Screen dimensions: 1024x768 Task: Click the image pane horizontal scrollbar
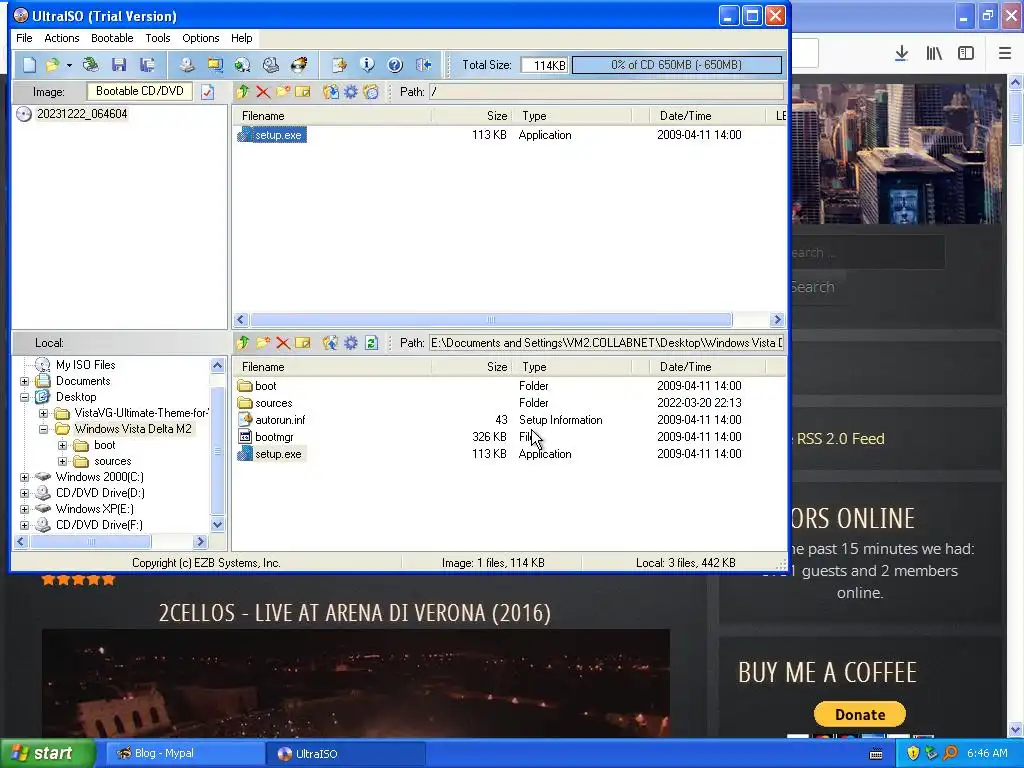click(491, 320)
